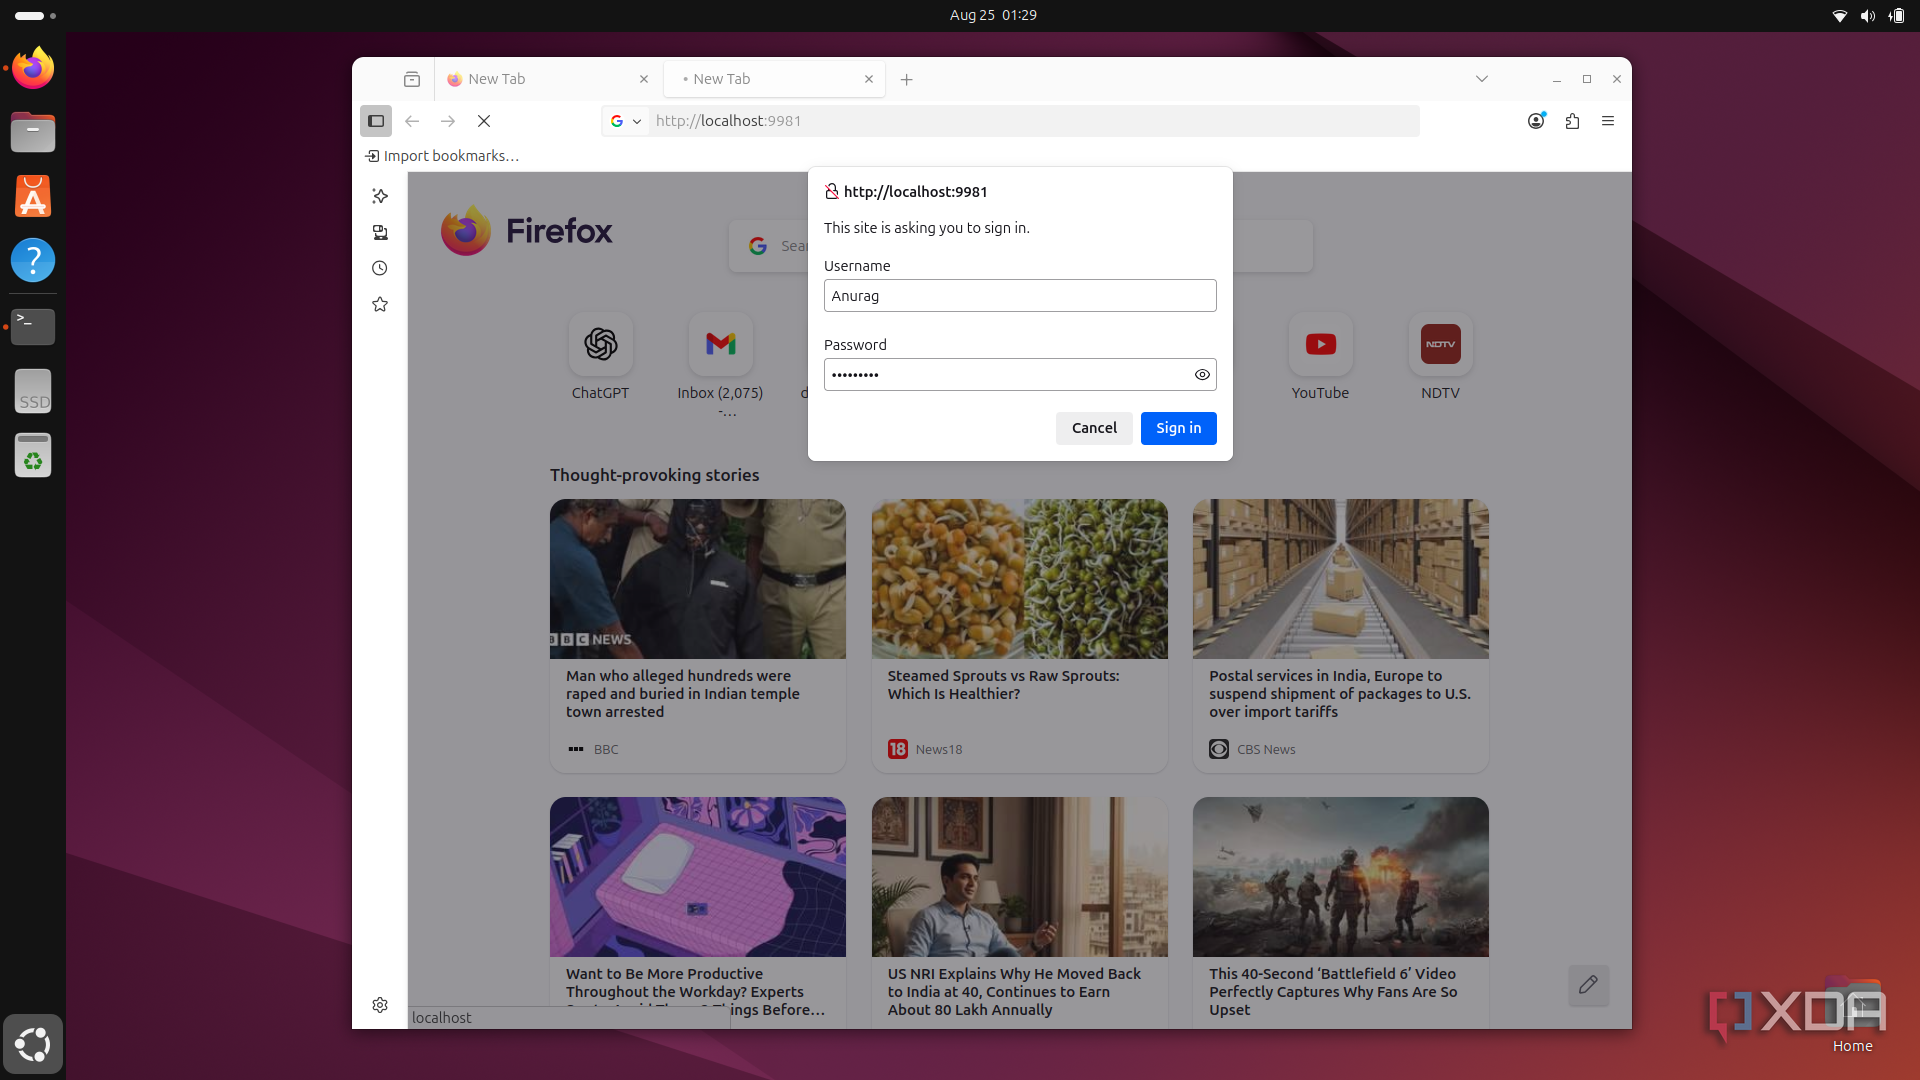Expand the search engine dropdown
This screenshot has width=1920, height=1080.
(626, 121)
